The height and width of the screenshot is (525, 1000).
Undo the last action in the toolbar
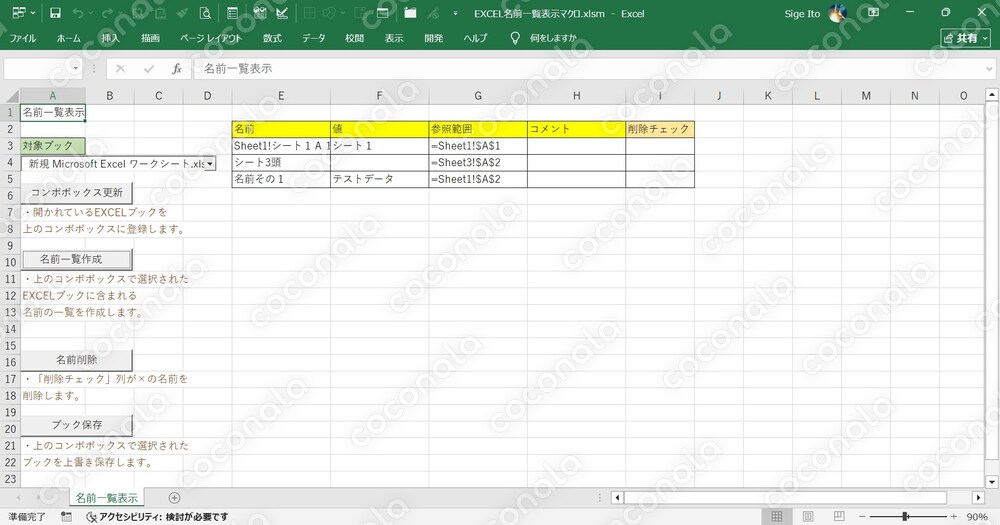78,13
